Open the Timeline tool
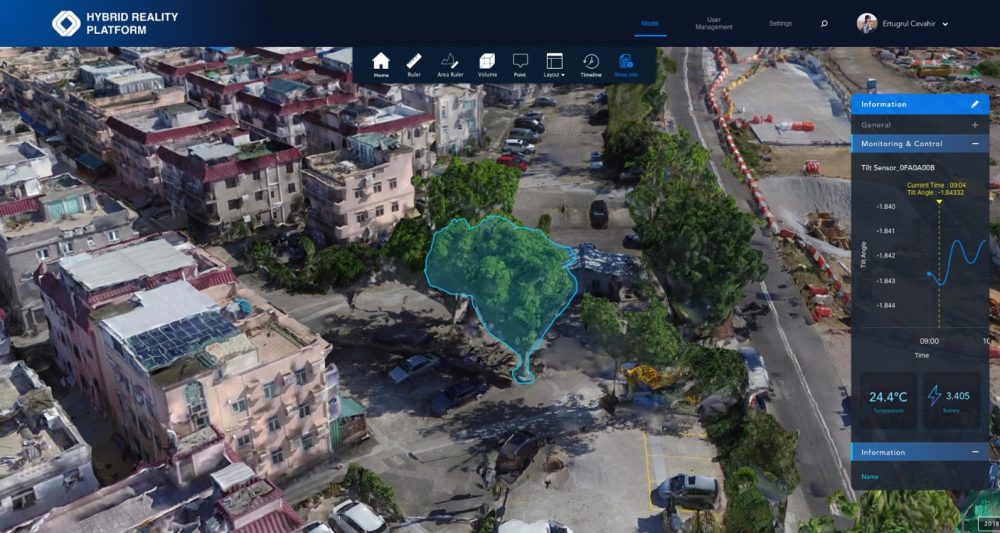 pos(591,65)
